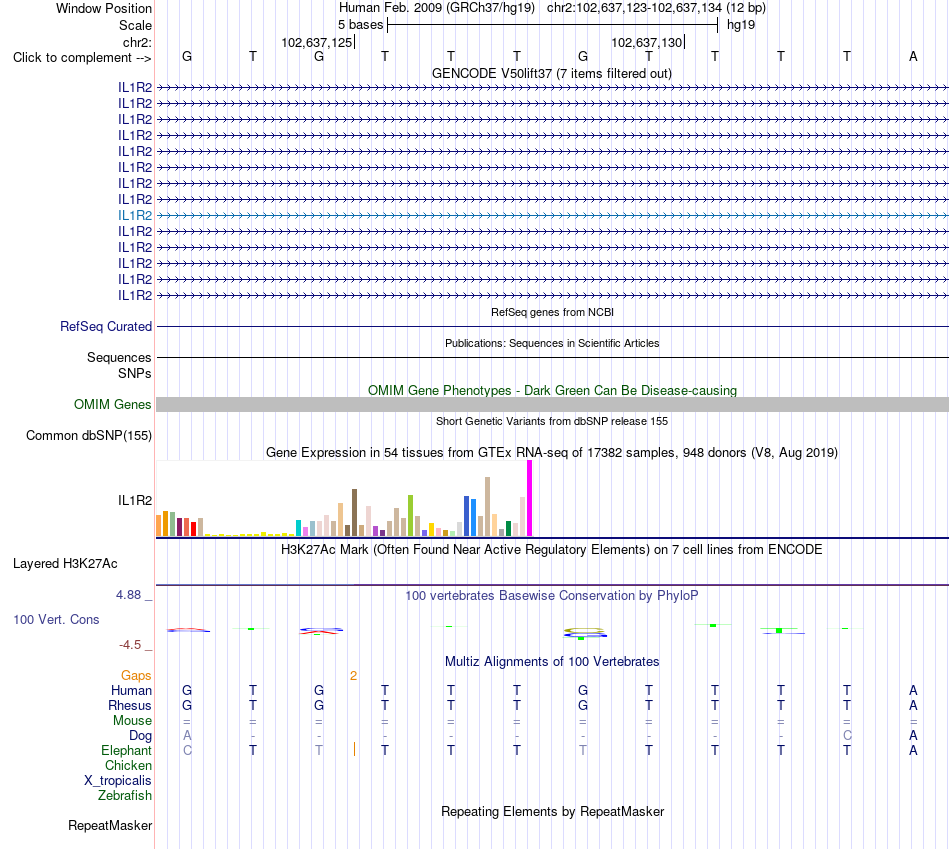This screenshot has width=950, height=849.
Task: Click the "RefSeq genes from NCBI" title
Action: 552,313
